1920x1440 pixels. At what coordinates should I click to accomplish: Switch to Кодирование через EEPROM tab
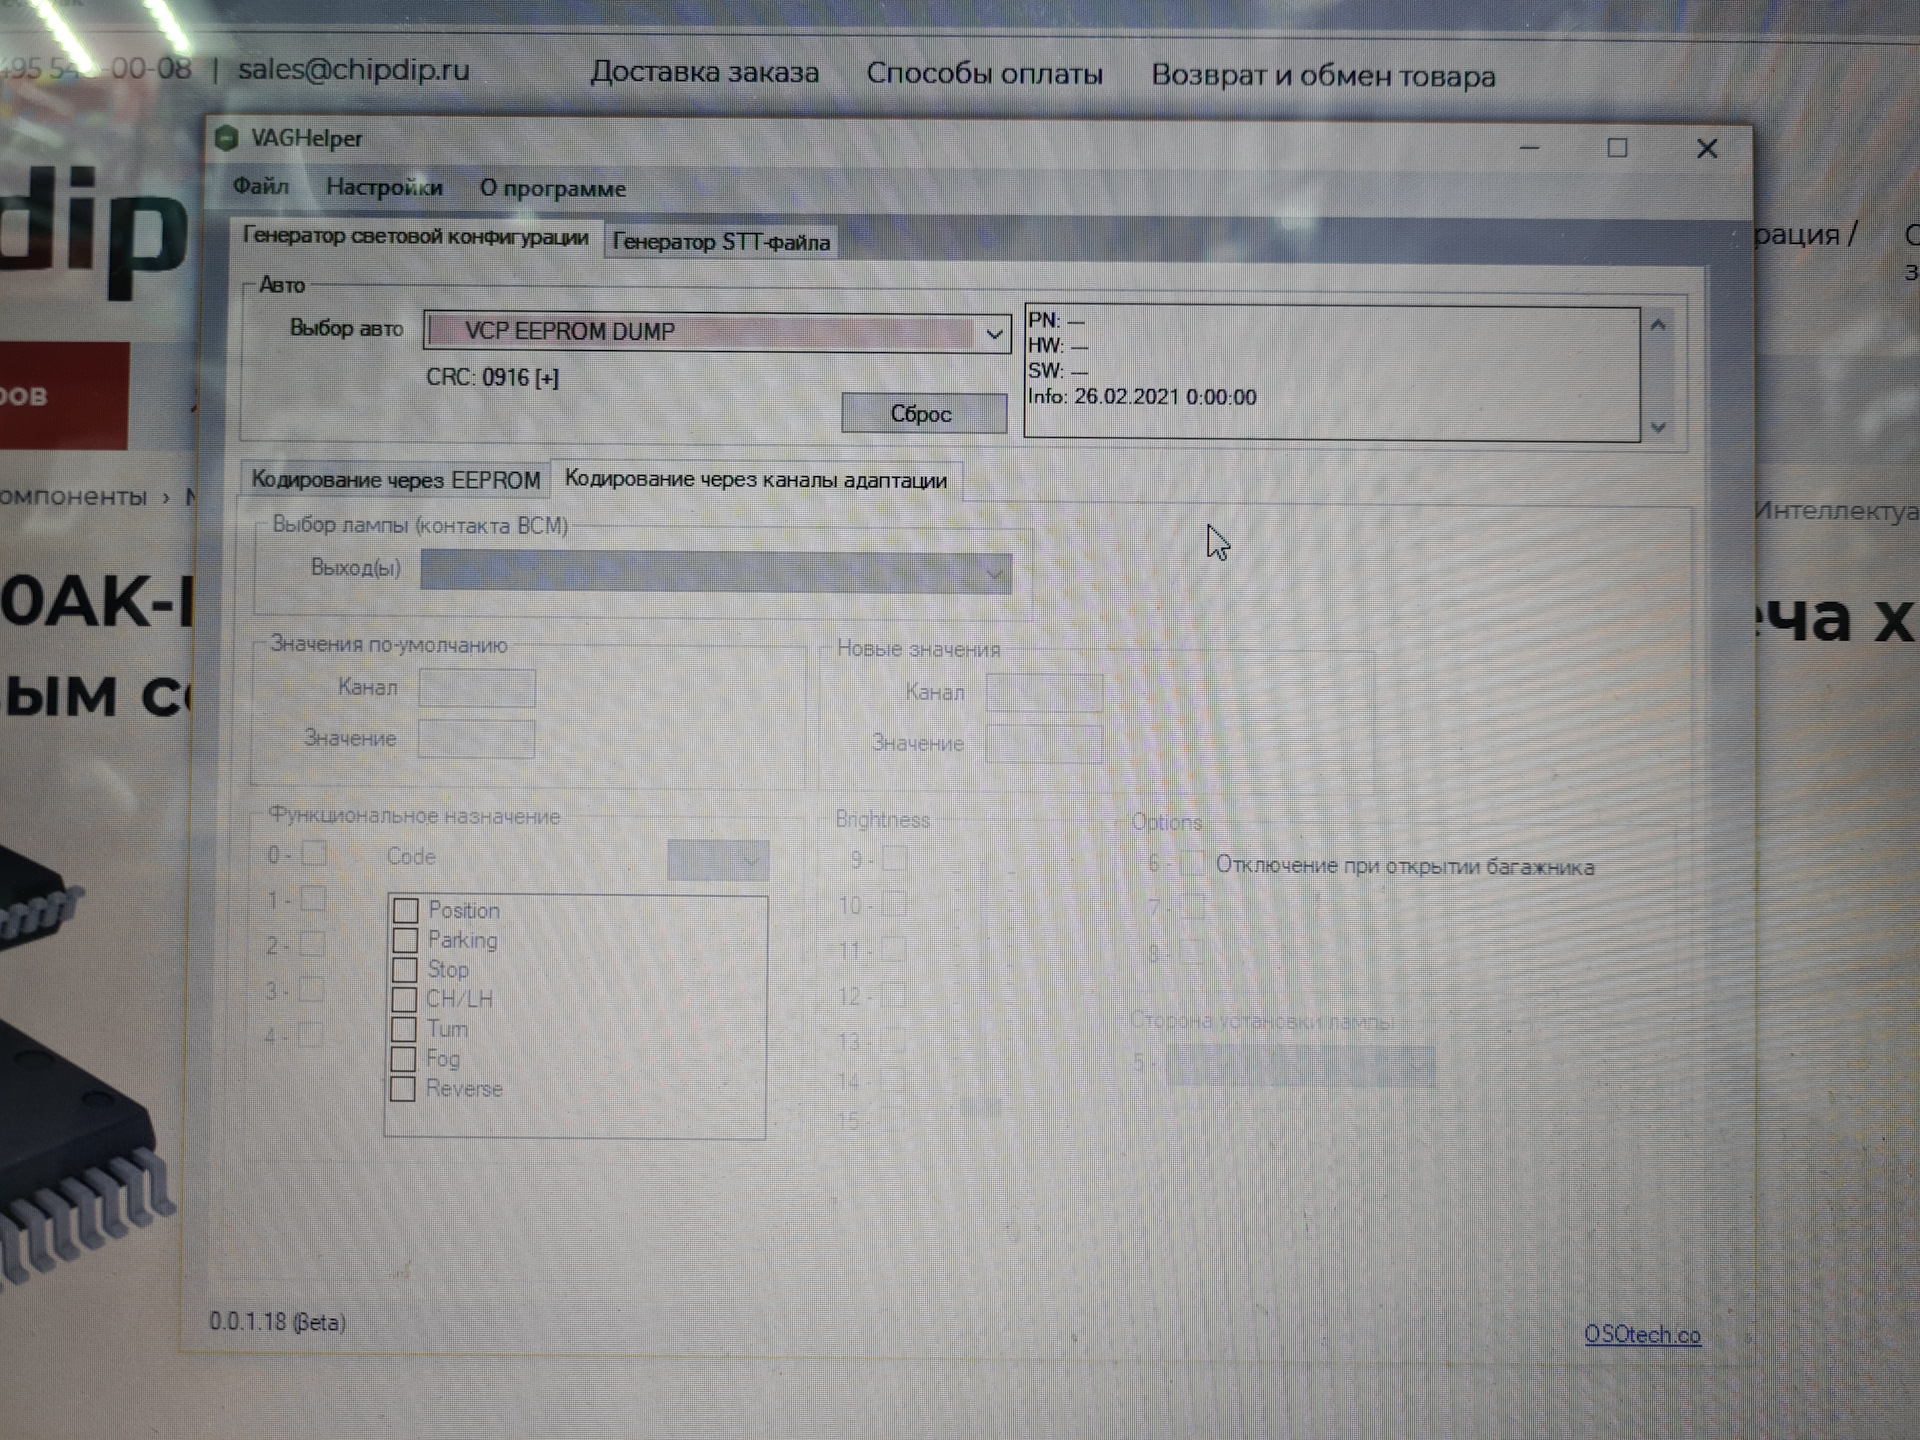click(395, 480)
